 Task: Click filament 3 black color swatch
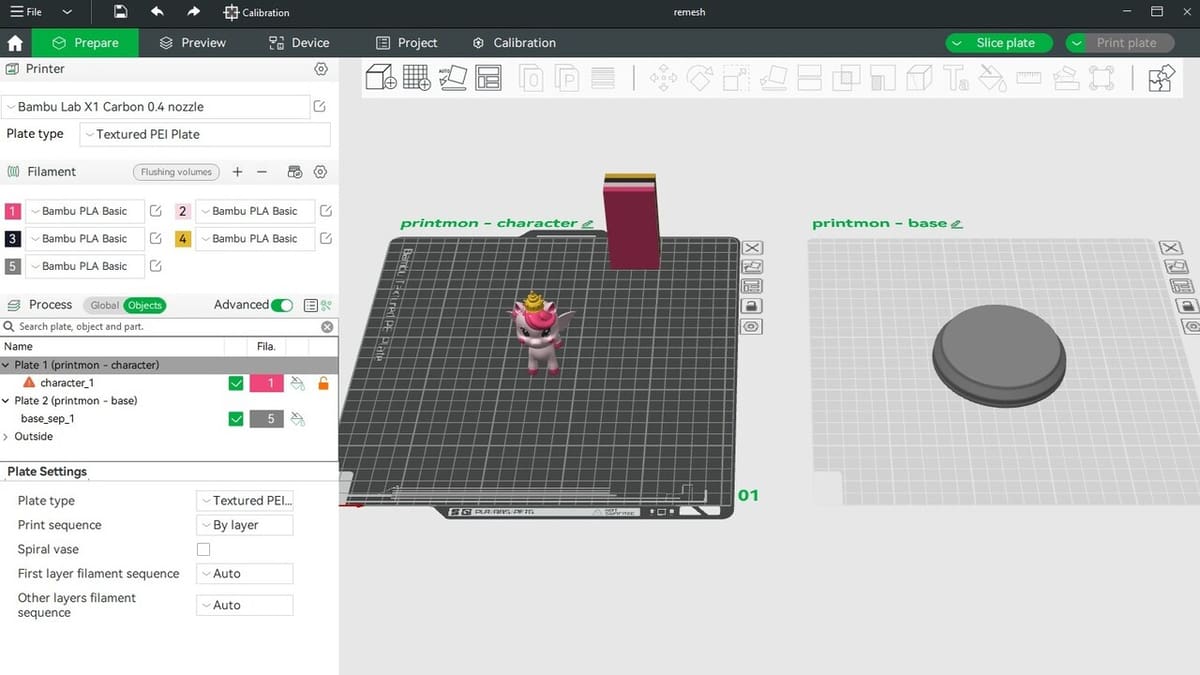pos(12,238)
